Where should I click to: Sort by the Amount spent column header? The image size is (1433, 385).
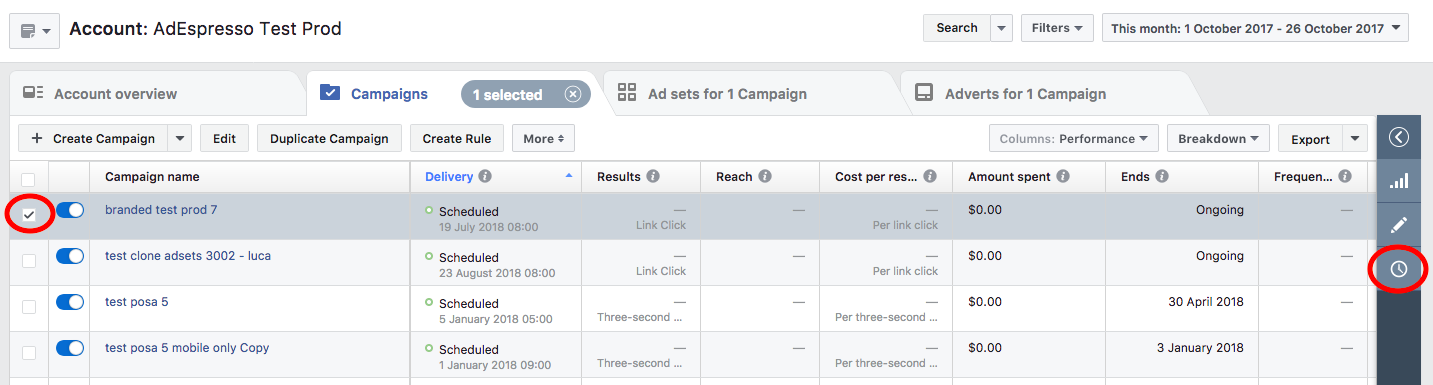tap(1009, 177)
